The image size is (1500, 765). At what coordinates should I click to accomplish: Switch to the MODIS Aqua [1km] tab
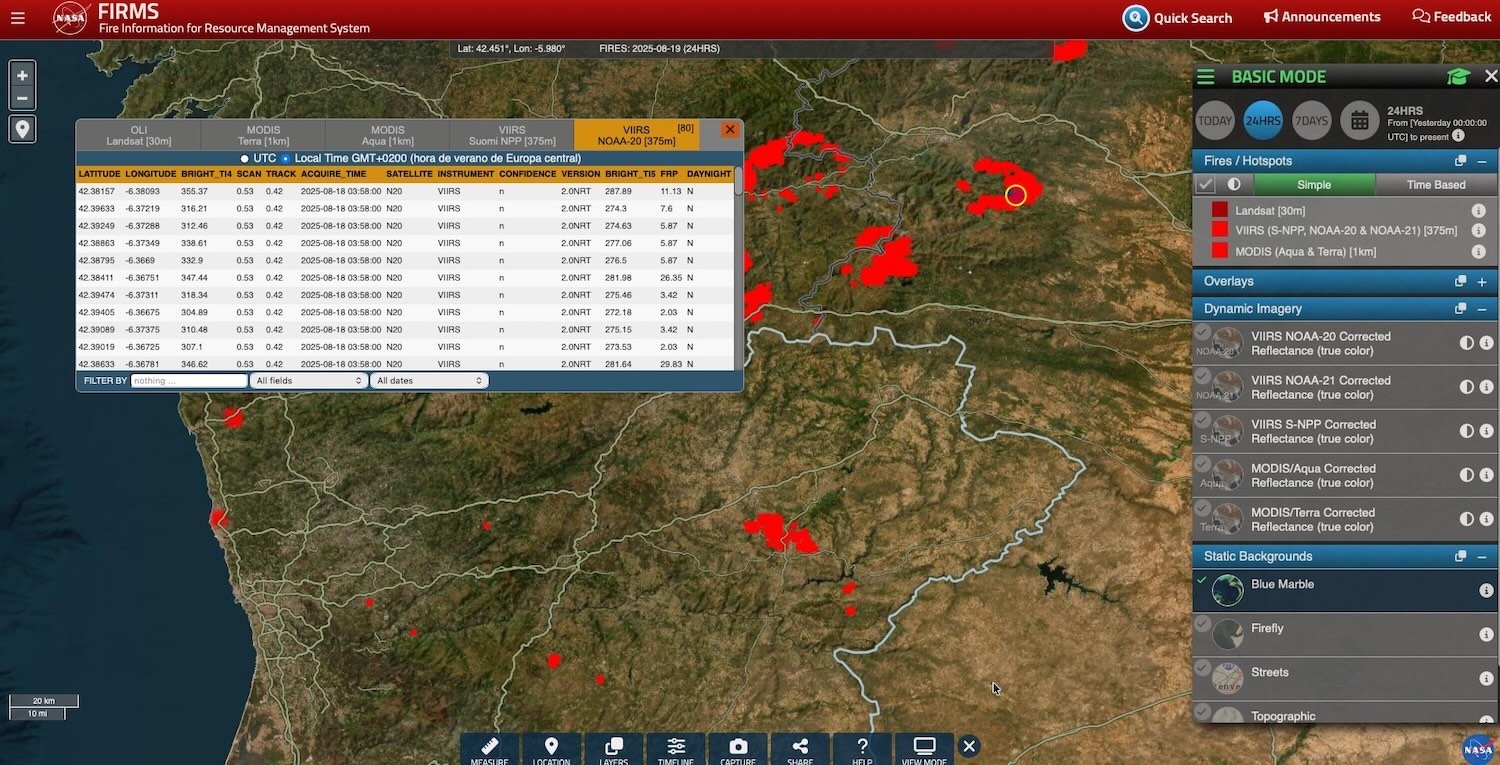[x=388, y=135]
